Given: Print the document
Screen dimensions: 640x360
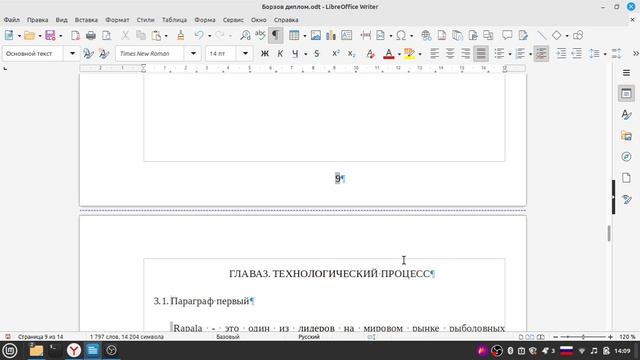Looking at the screenshot, I should [x=91, y=36].
